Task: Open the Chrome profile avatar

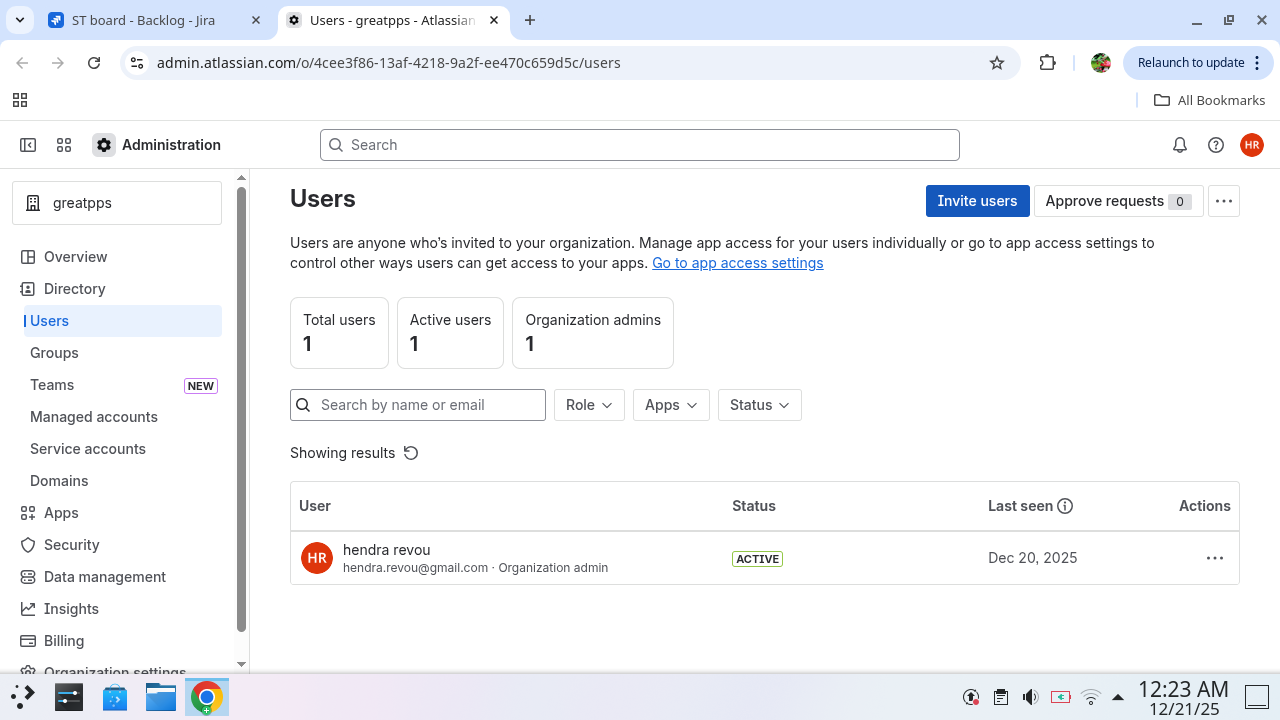Action: (x=1101, y=63)
